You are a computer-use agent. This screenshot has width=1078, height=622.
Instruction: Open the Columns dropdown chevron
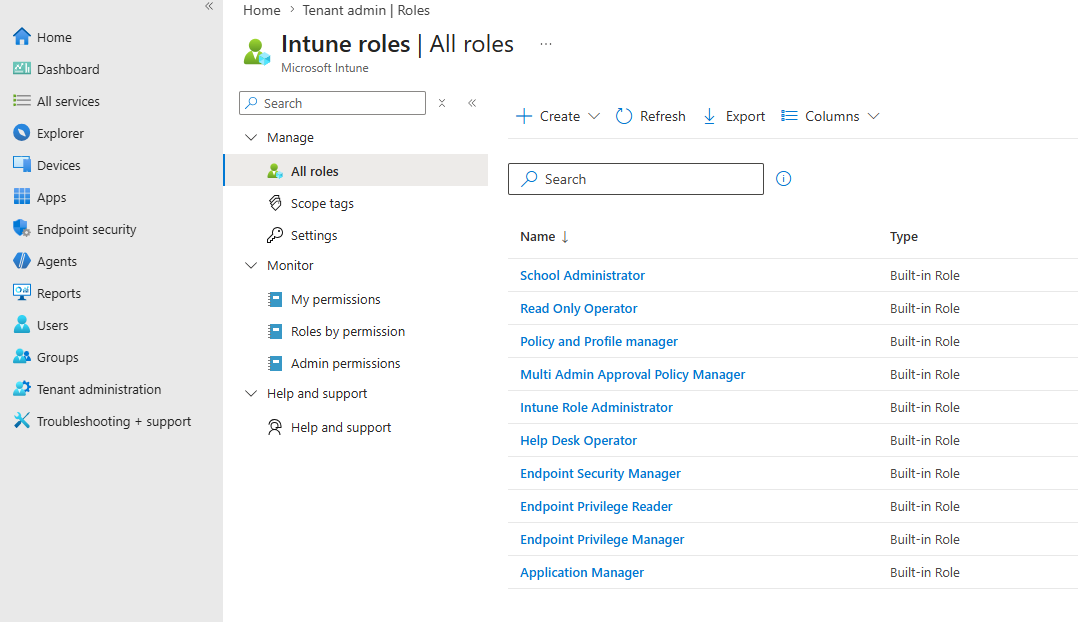coord(874,116)
